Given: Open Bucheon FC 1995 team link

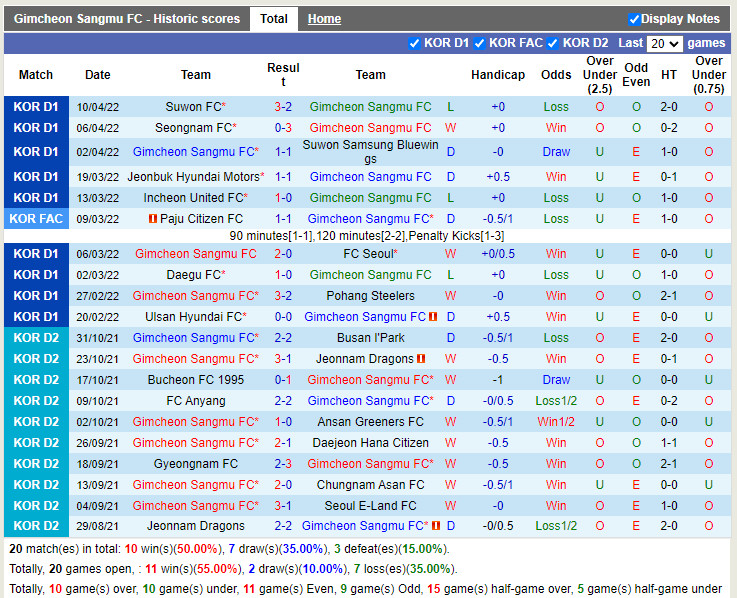Looking at the screenshot, I should click(x=196, y=380).
